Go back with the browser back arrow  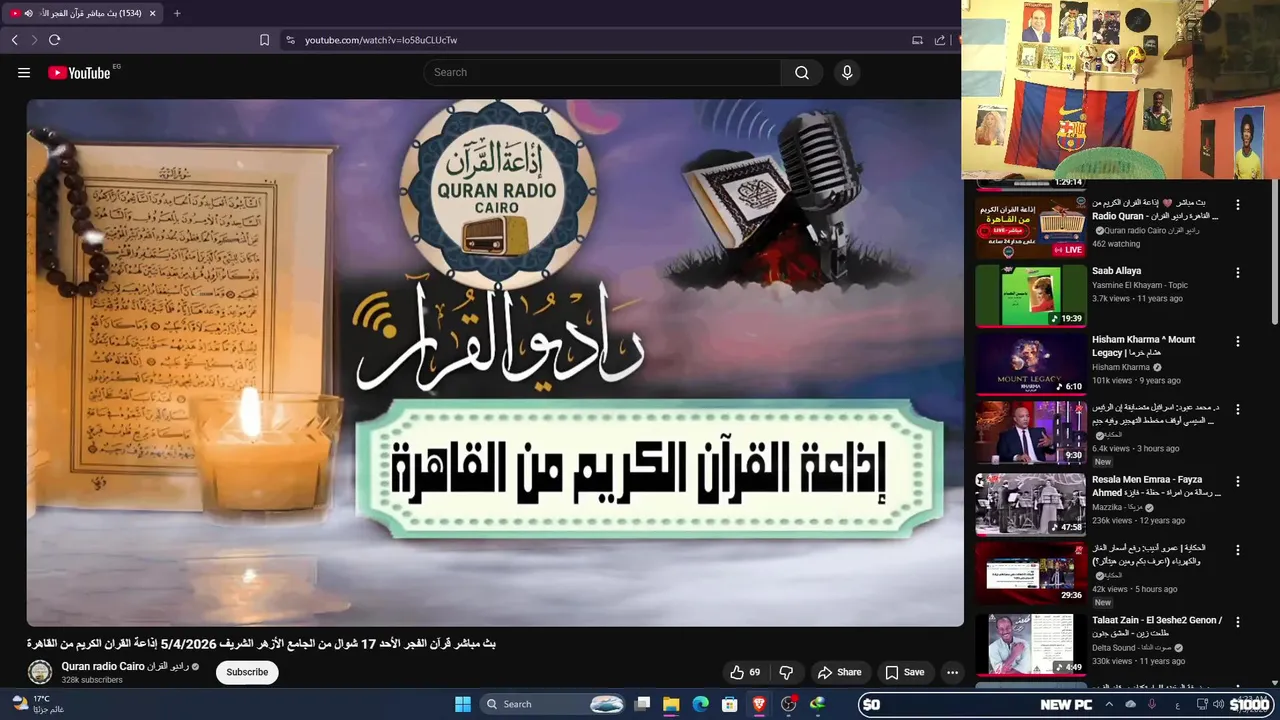click(x=14, y=40)
